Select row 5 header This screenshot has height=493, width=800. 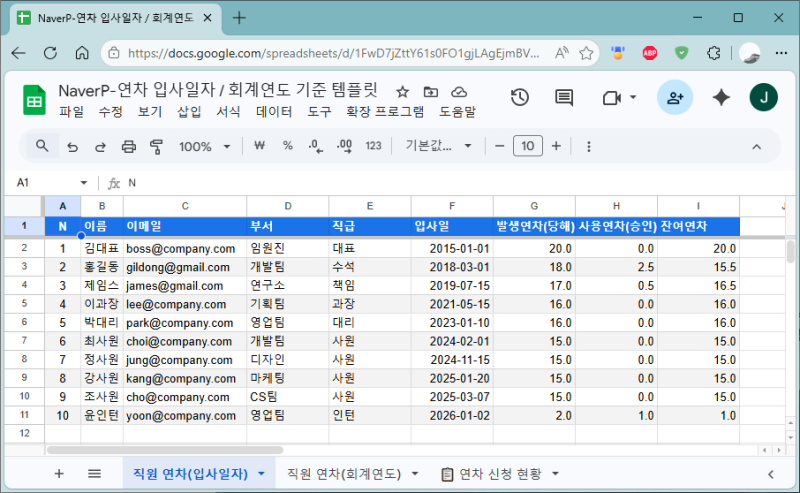point(24,304)
